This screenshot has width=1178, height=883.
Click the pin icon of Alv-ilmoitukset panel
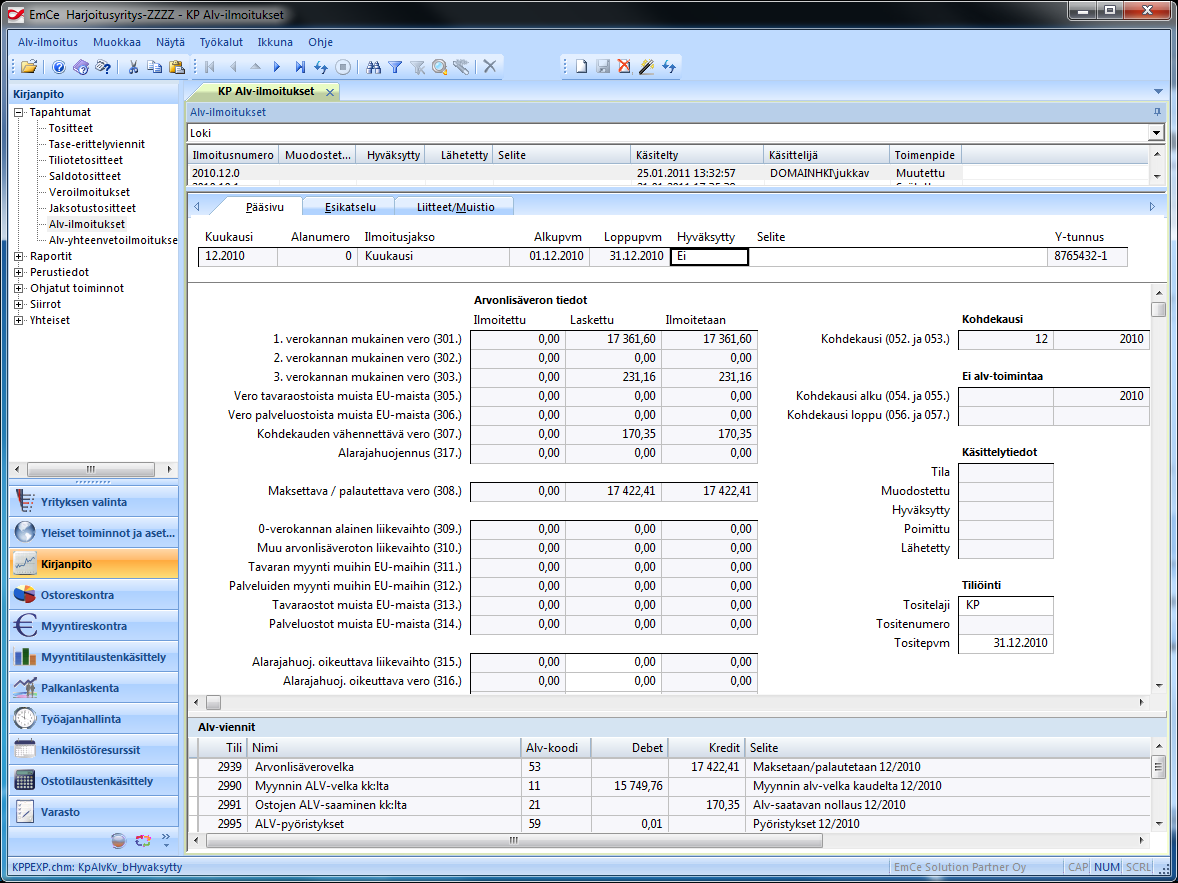point(1157,112)
